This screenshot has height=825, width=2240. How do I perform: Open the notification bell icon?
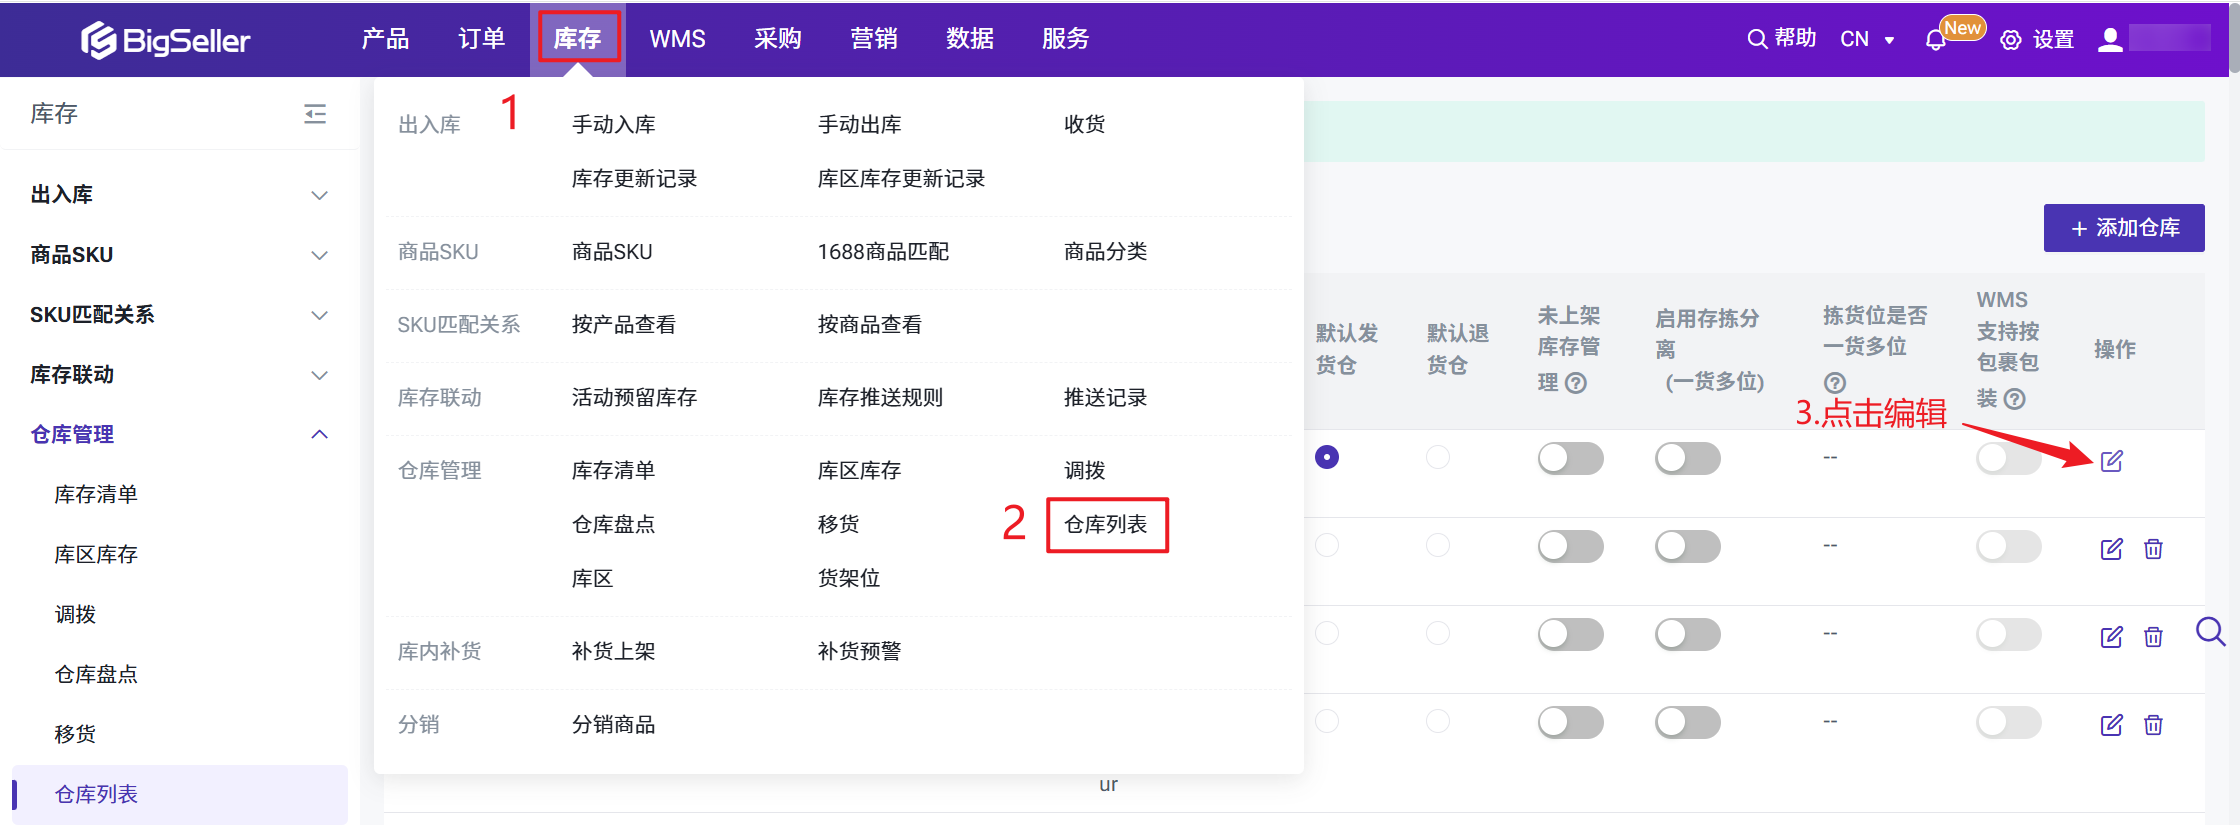pos(1935,40)
